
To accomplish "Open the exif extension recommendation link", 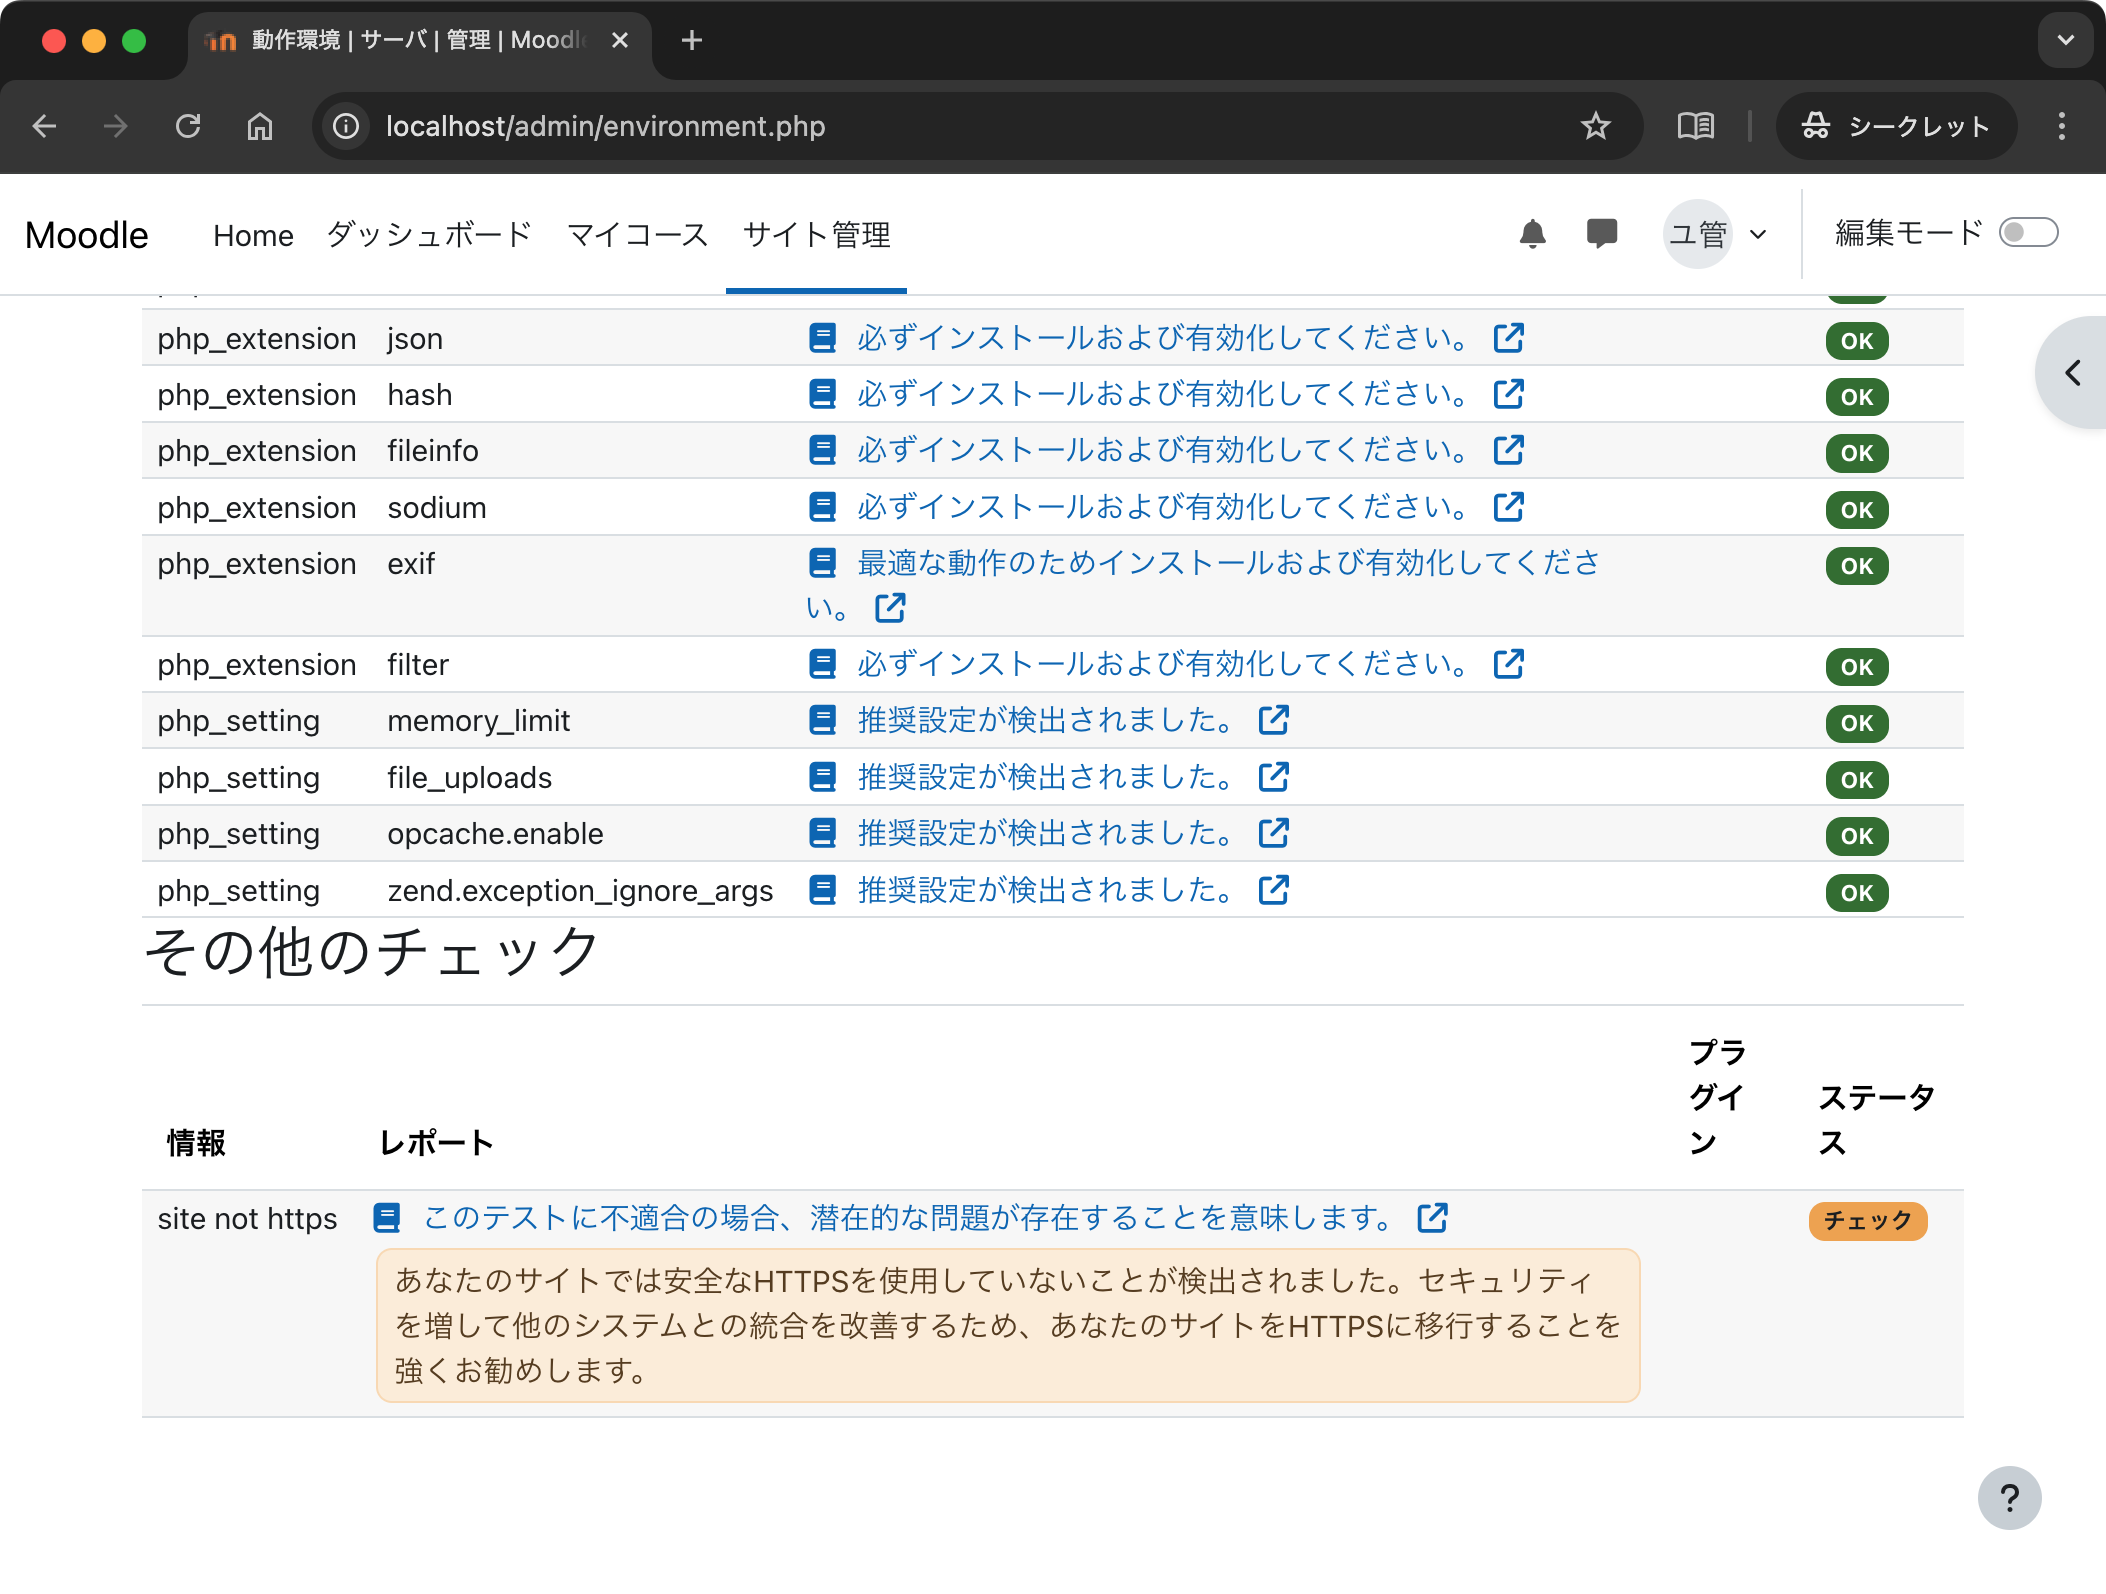I will click(1228, 564).
